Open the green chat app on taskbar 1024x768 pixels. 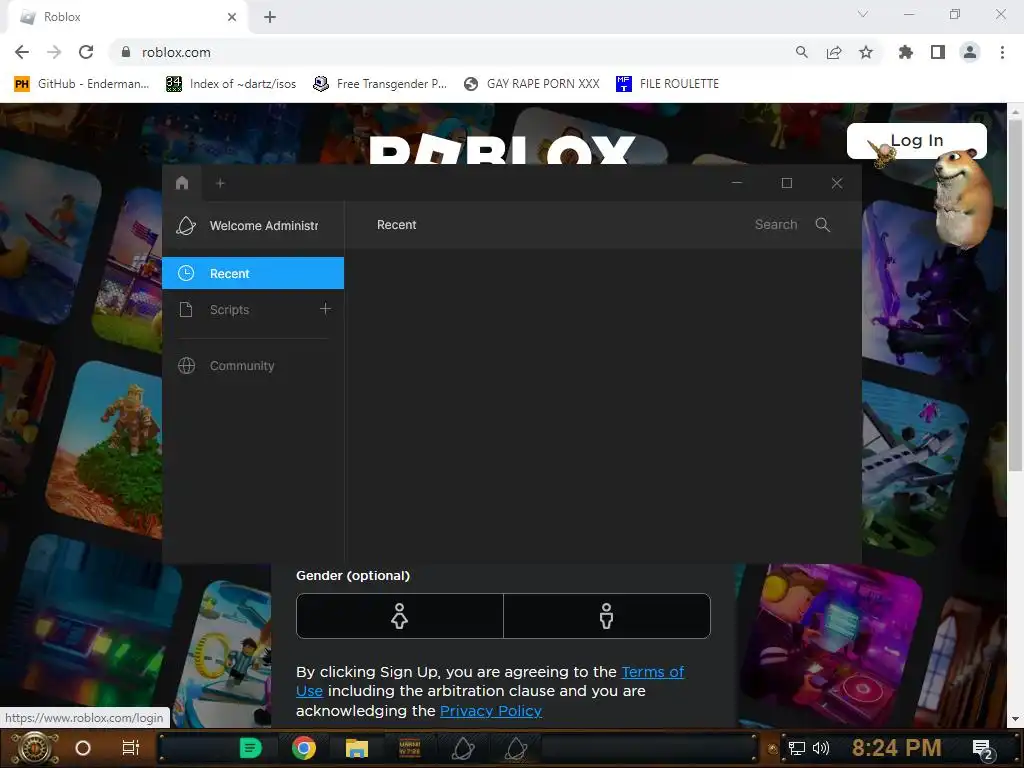click(250, 748)
